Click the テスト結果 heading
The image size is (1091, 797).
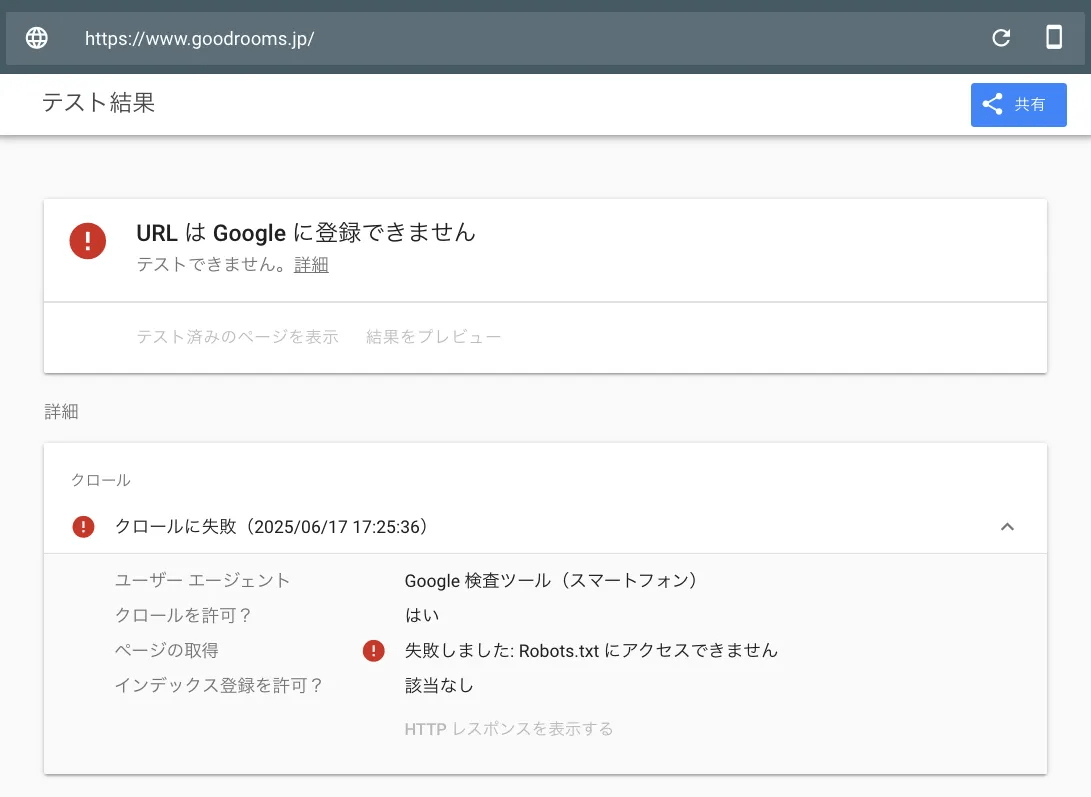pos(98,103)
